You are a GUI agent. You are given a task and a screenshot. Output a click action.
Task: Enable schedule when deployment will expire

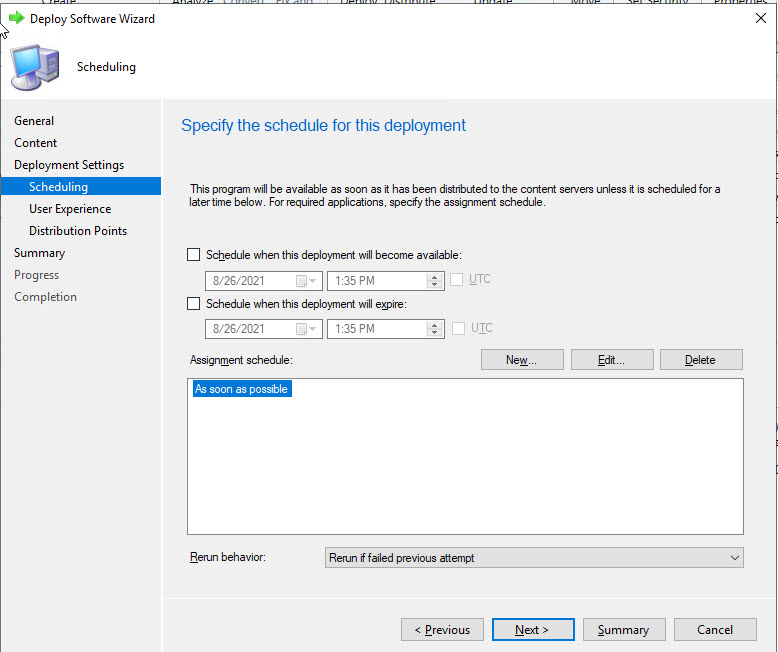194,304
